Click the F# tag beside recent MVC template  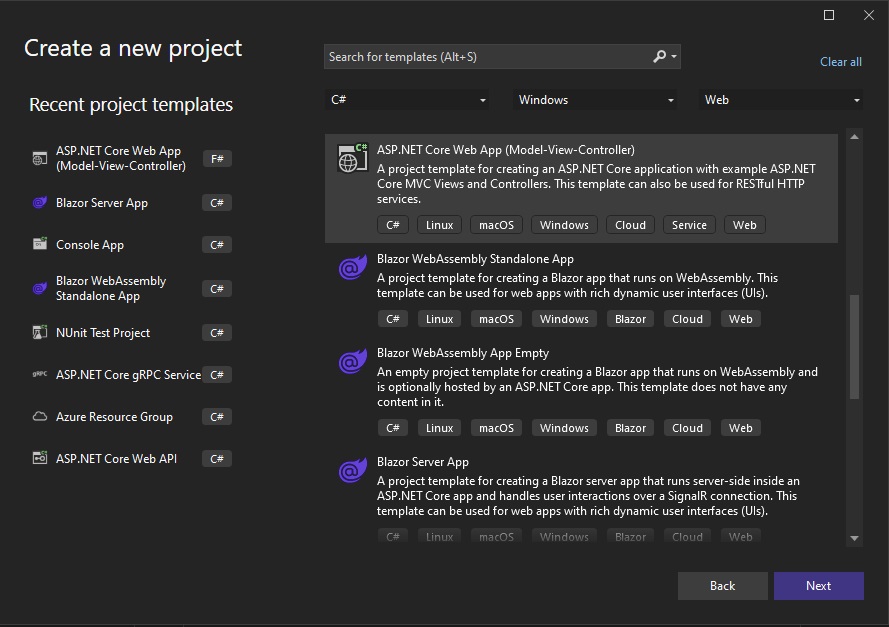(x=217, y=159)
